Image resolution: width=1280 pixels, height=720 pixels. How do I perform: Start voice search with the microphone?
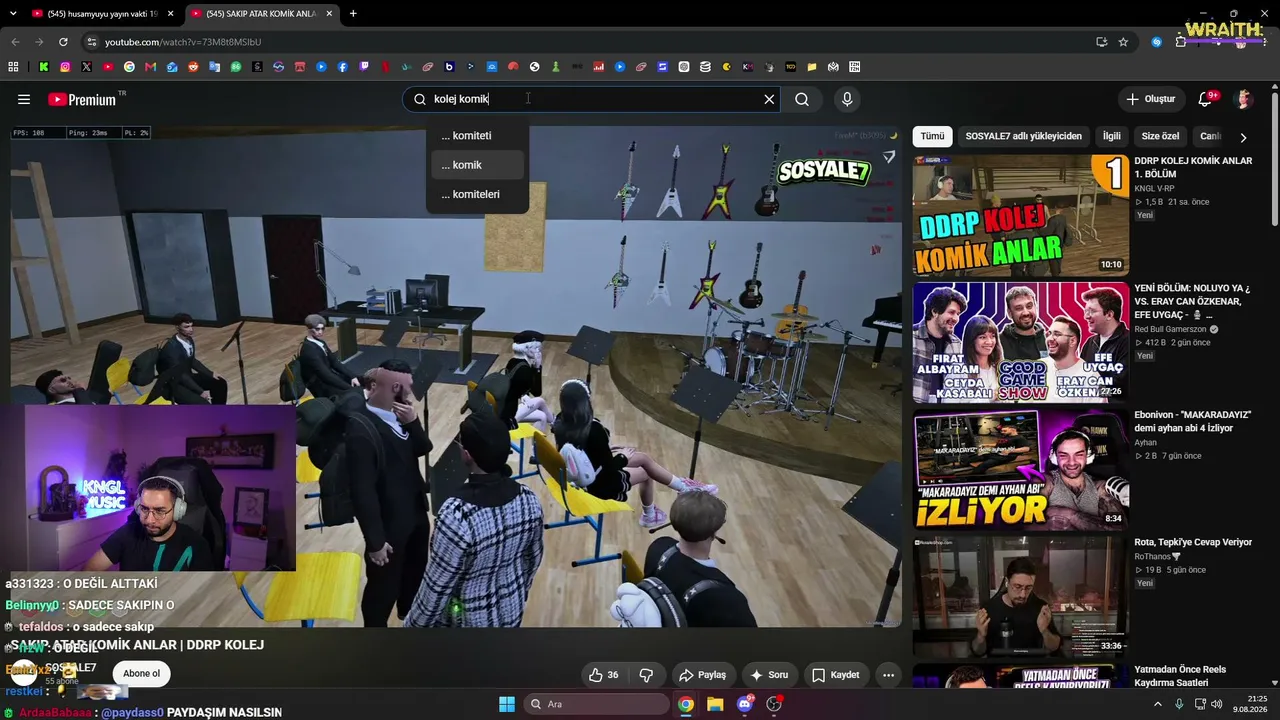click(847, 99)
